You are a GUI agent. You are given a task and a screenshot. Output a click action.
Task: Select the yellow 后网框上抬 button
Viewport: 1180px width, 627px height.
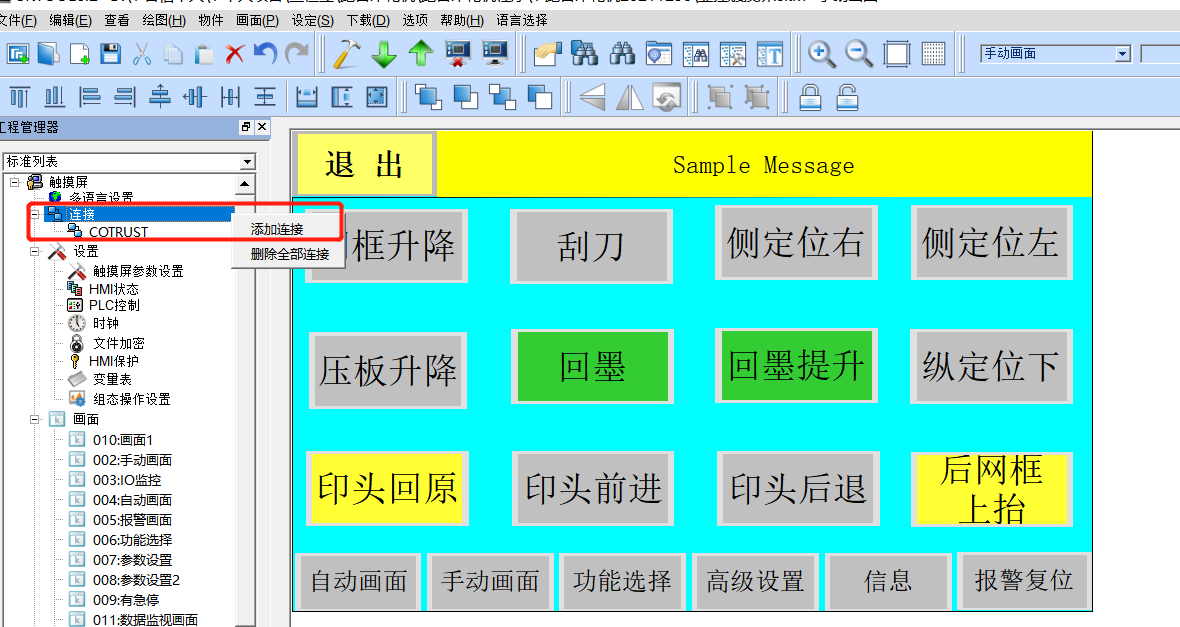pyautogui.click(x=991, y=489)
